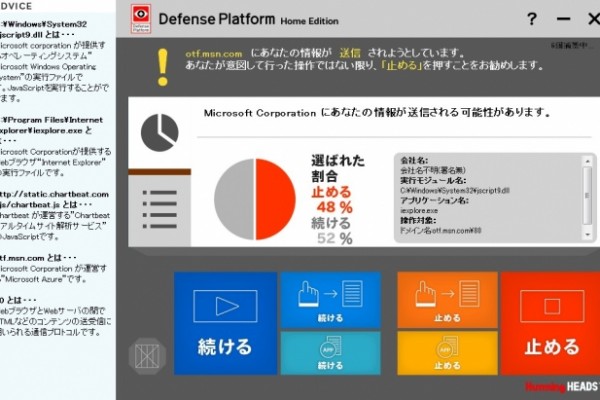Click the Defense Platform eye logo

click(141, 19)
